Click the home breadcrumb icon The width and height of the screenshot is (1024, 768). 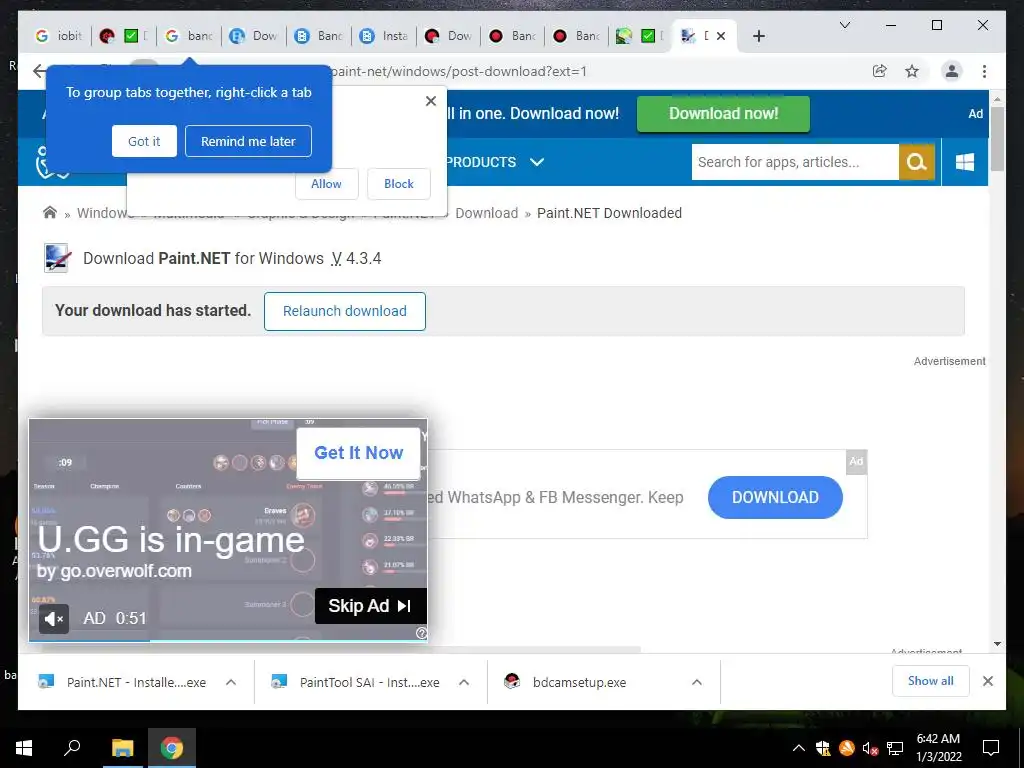click(50, 212)
